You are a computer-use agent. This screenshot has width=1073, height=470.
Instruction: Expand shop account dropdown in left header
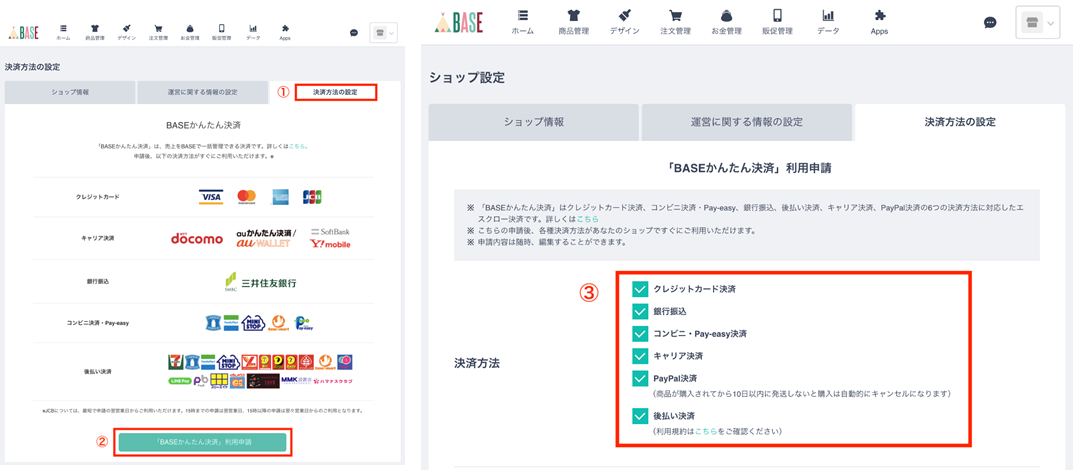[383, 33]
